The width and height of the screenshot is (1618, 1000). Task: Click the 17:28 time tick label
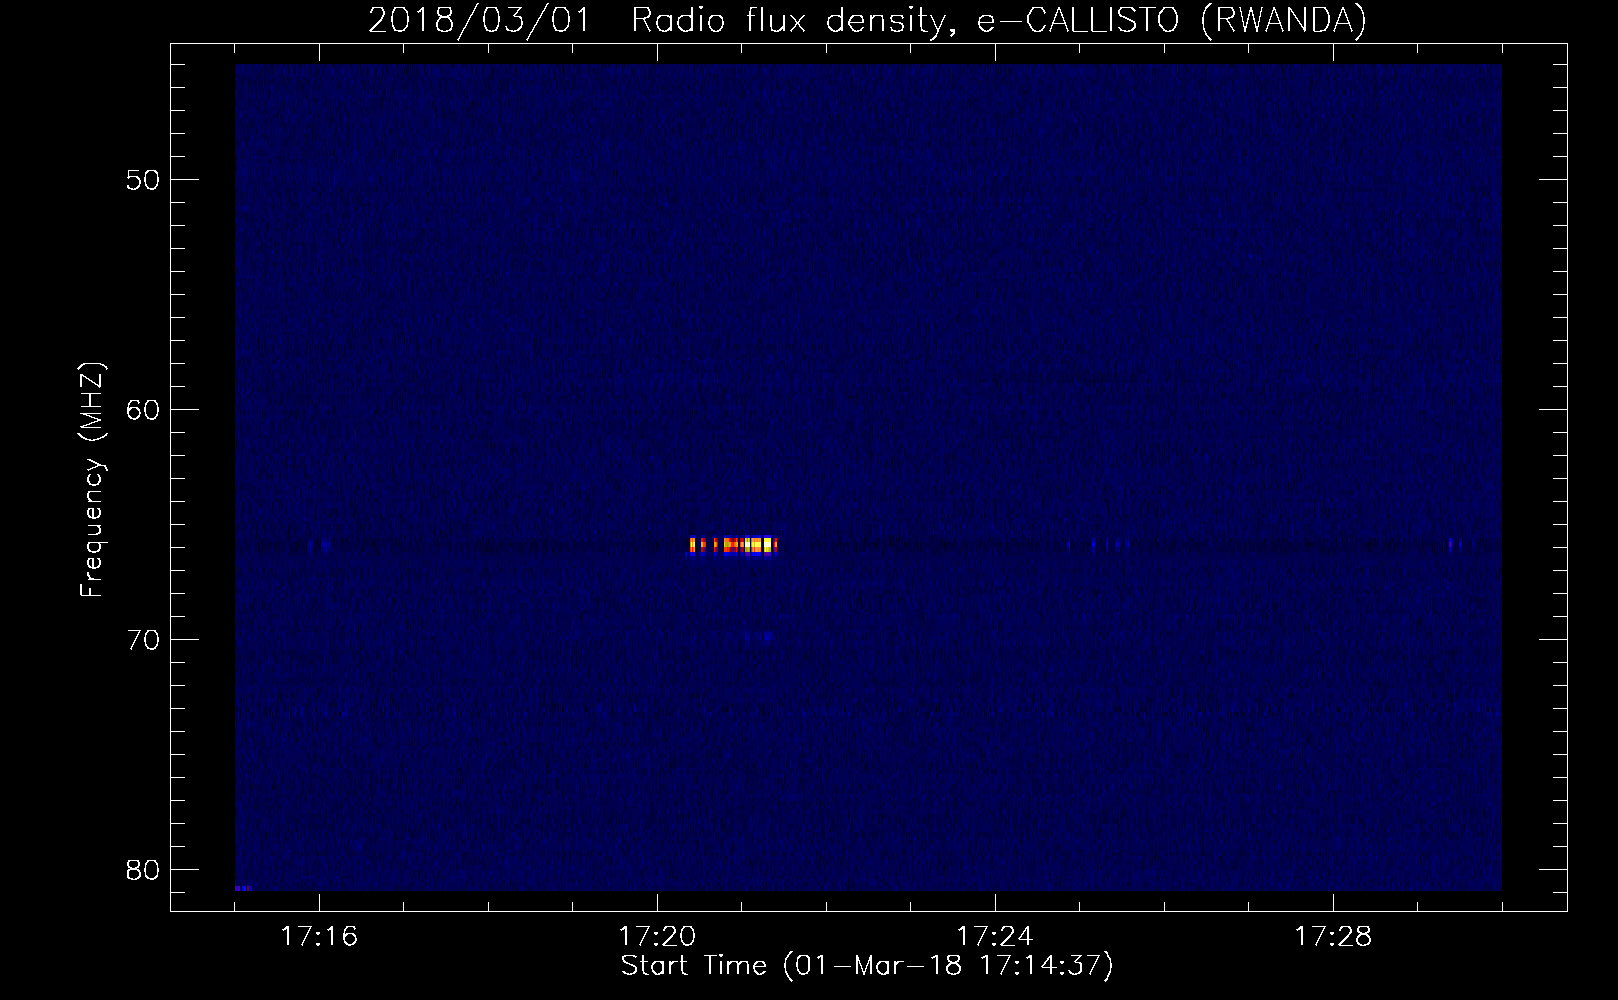tap(1333, 937)
